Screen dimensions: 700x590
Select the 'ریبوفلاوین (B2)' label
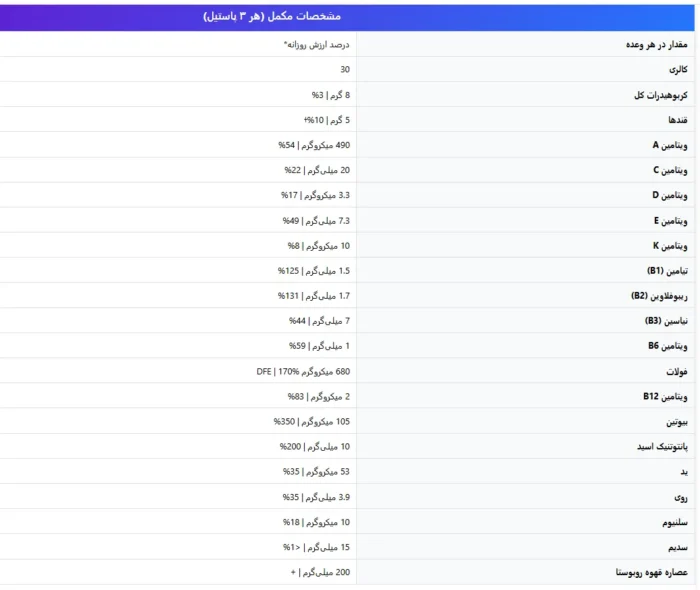point(659,295)
